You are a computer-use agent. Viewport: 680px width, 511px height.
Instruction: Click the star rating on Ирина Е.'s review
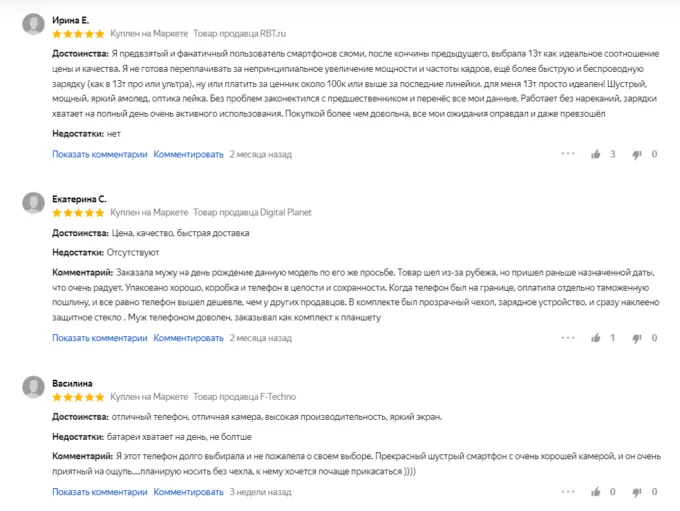pyautogui.click(x=78, y=34)
